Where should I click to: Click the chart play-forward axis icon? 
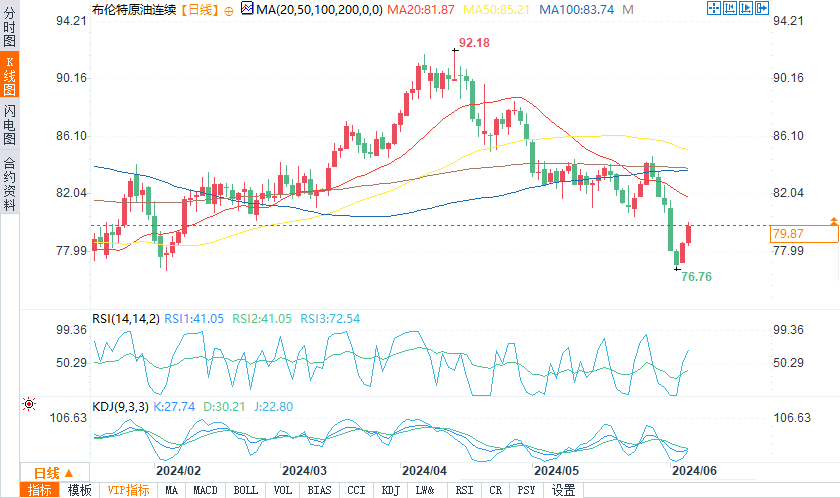coord(746,8)
